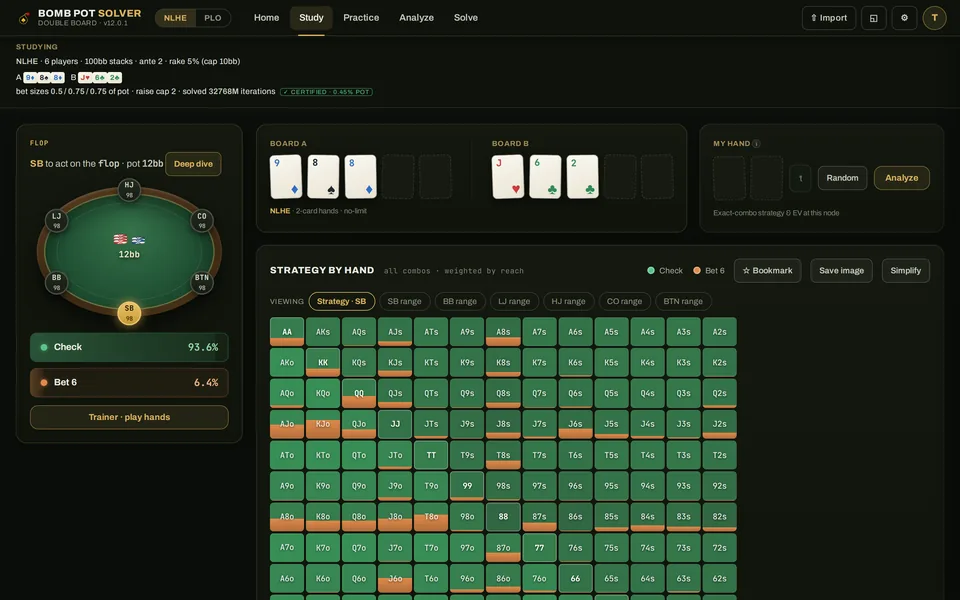The width and height of the screenshot is (960, 600).
Task: Click the empty turn card slot on Board B
Action: coord(620,176)
